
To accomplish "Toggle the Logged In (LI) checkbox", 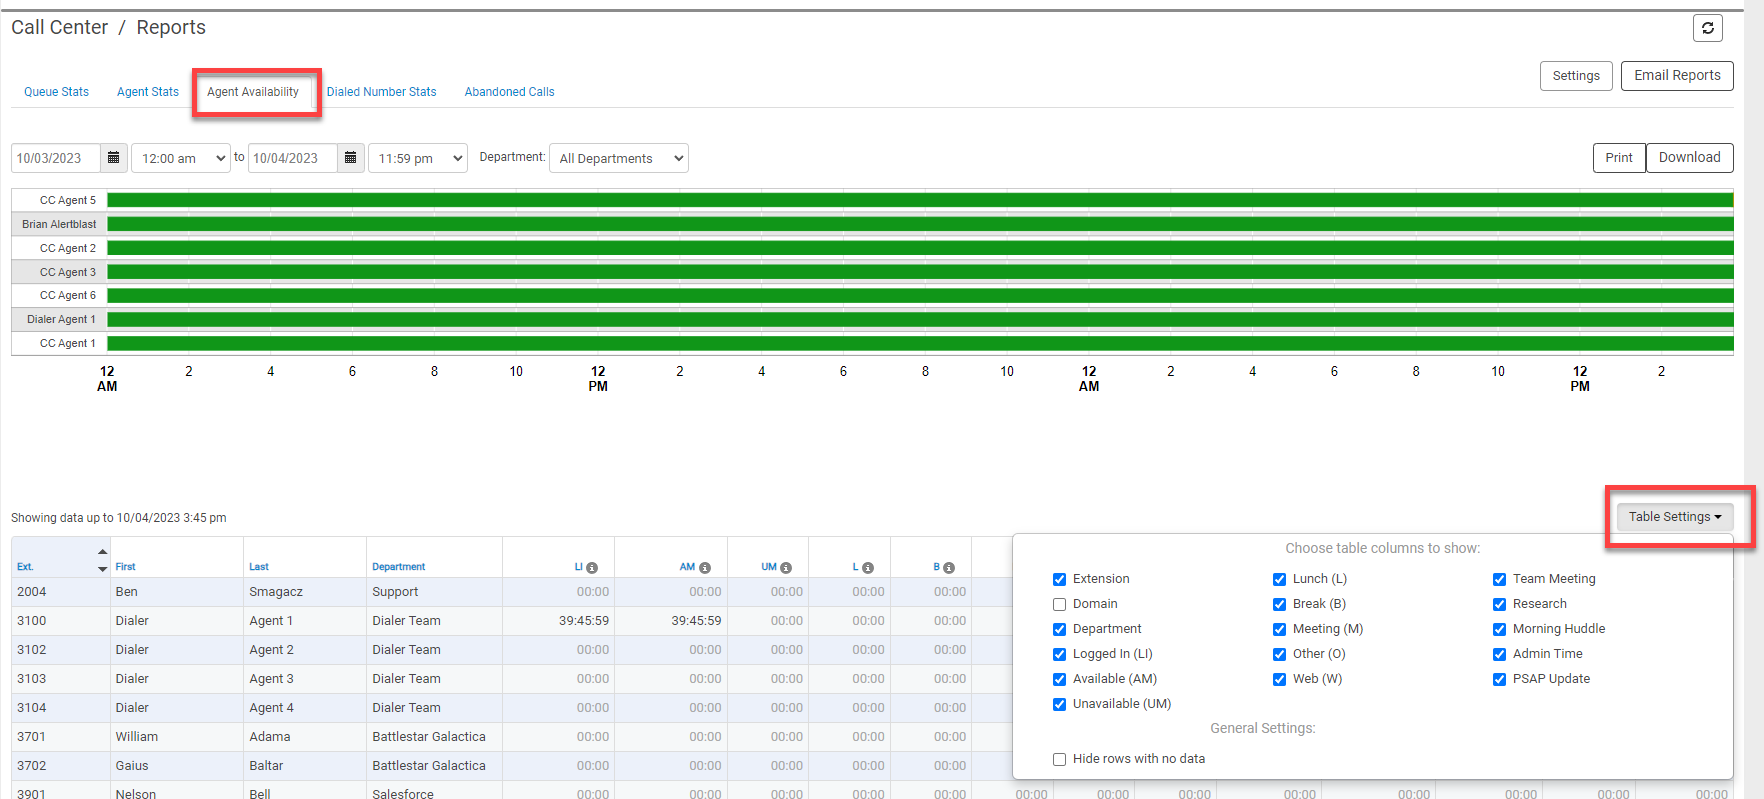I will click(1059, 654).
